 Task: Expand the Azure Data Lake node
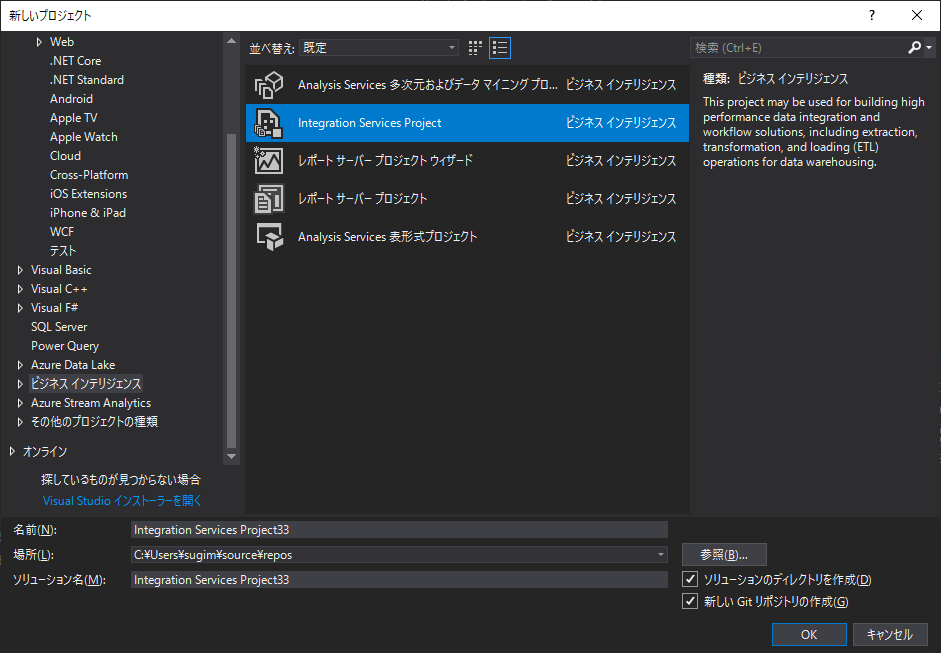21,365
